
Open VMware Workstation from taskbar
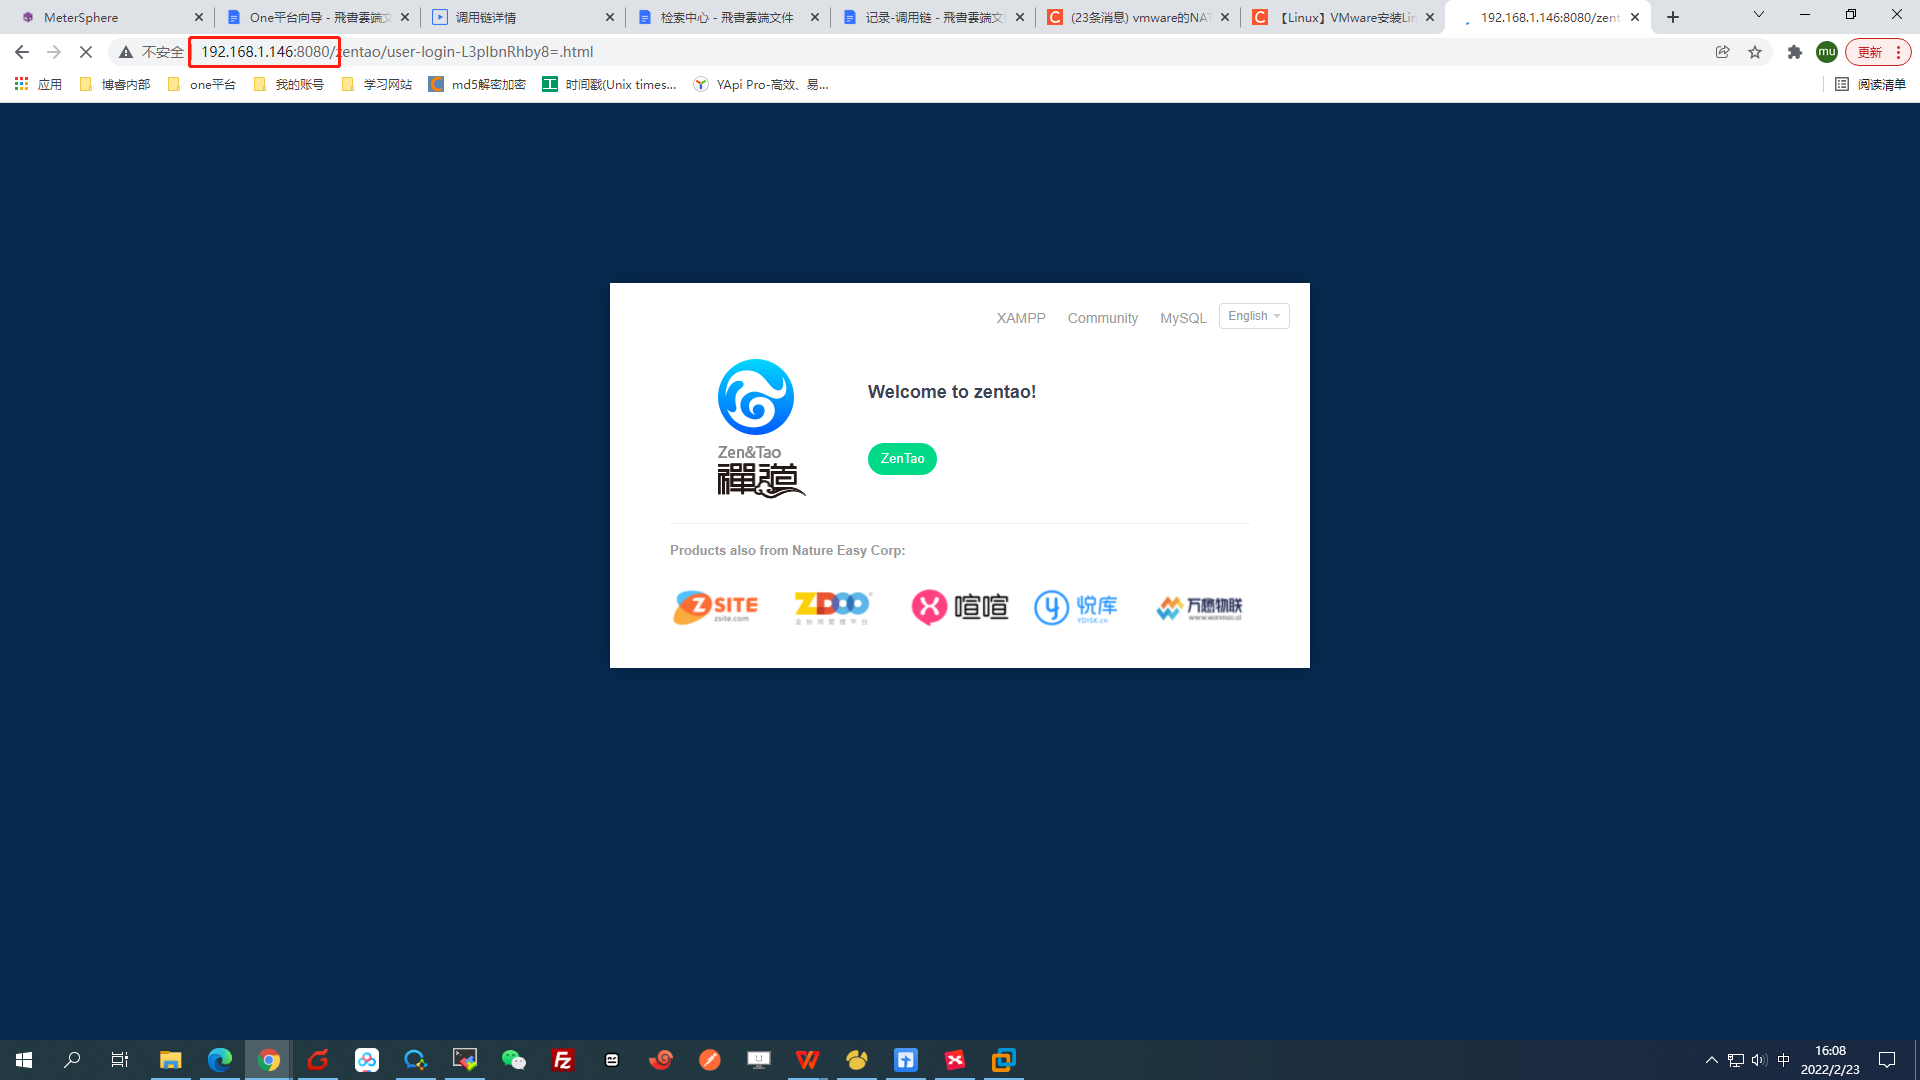coord(1003,1060)
